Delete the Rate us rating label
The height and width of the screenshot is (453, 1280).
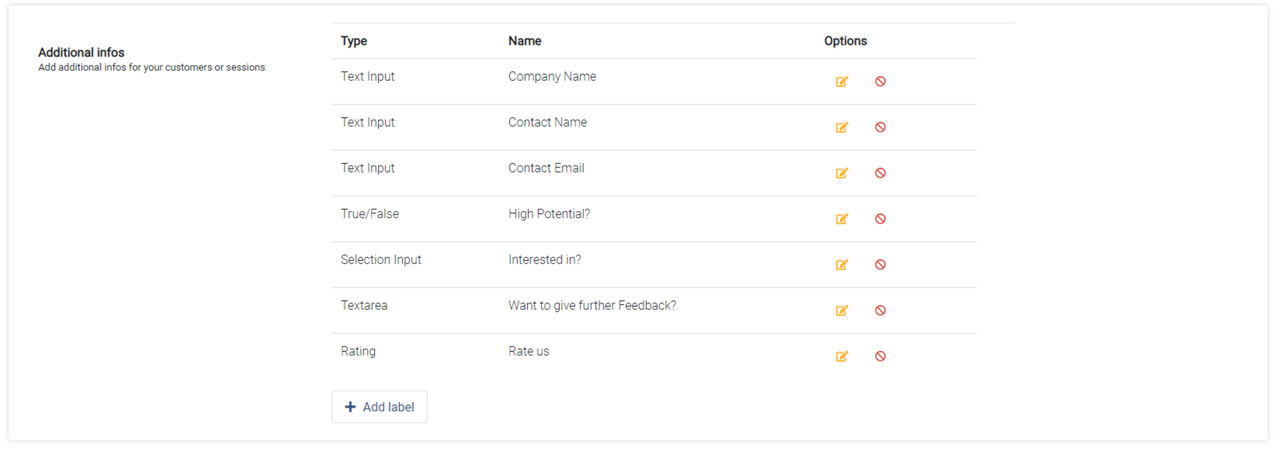pos(880,357)
